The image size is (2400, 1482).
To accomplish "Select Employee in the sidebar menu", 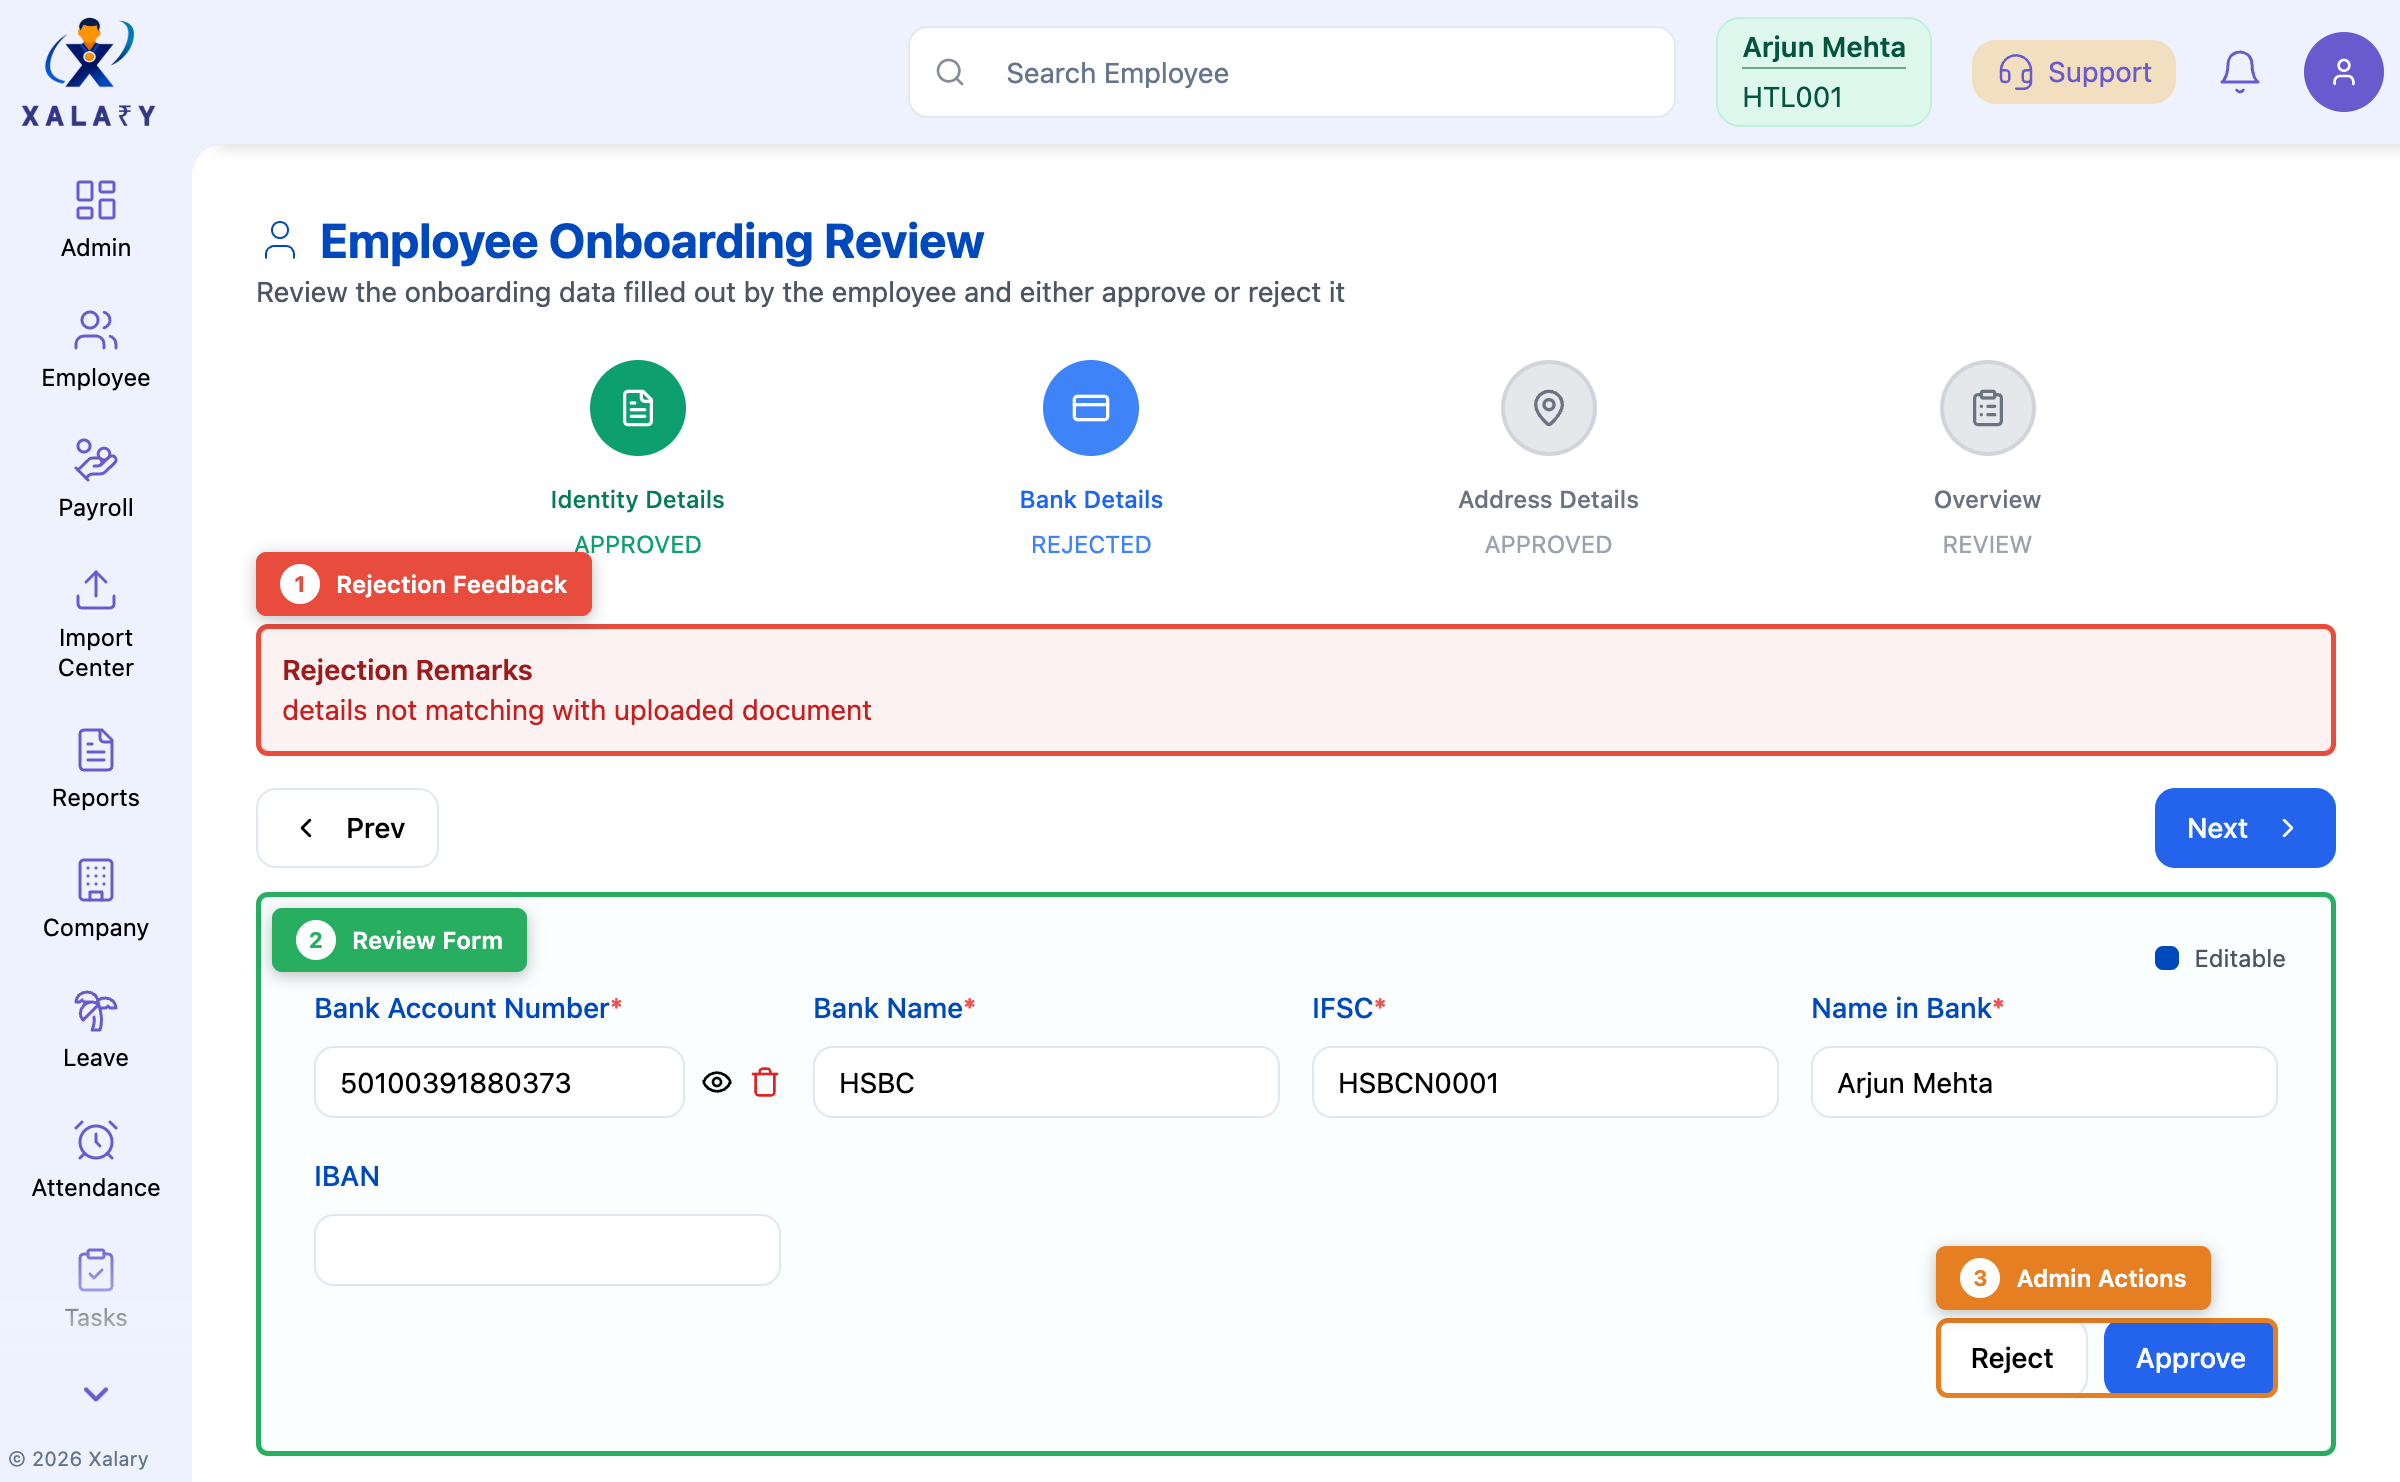I will (95, 331).
